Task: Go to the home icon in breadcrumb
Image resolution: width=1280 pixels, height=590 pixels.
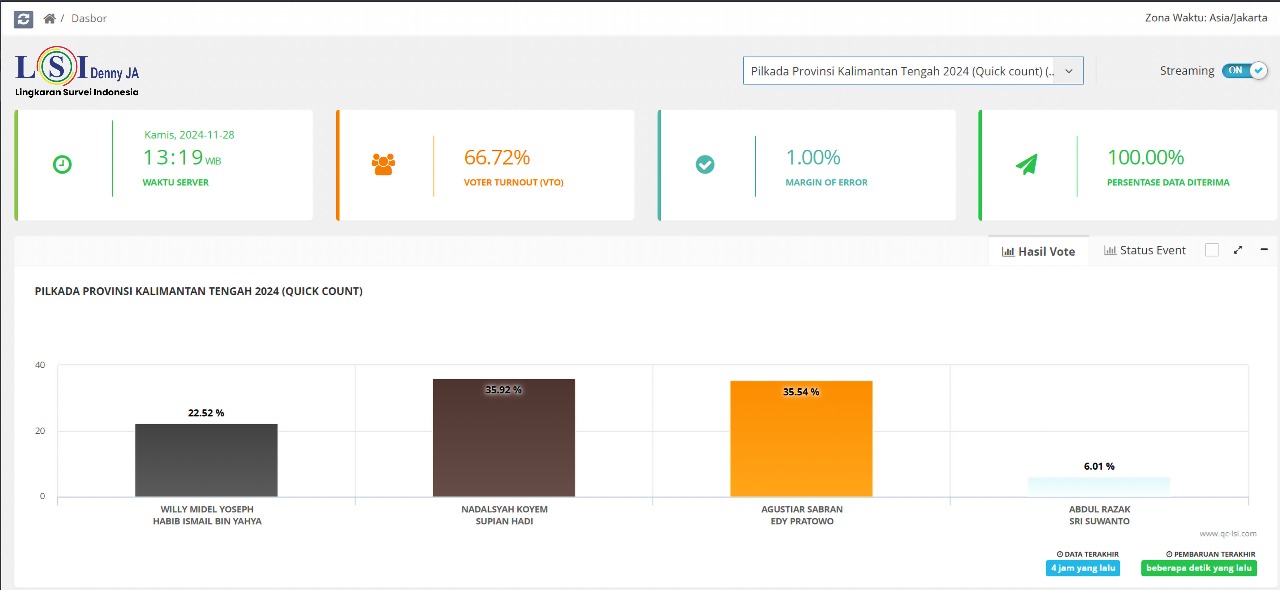Action: click(x=49, y=18)
